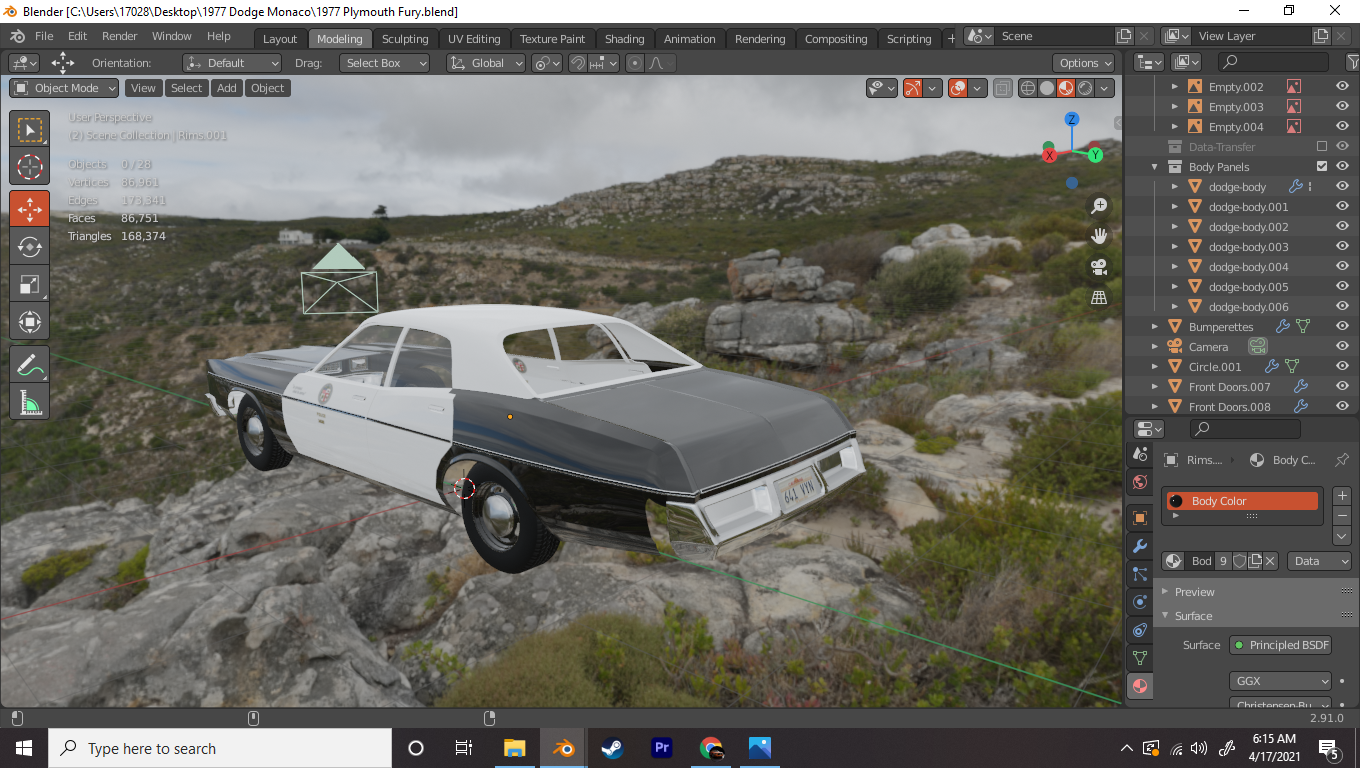
Task: Collapse the Body Panels collection
Action: [1155, 167]
